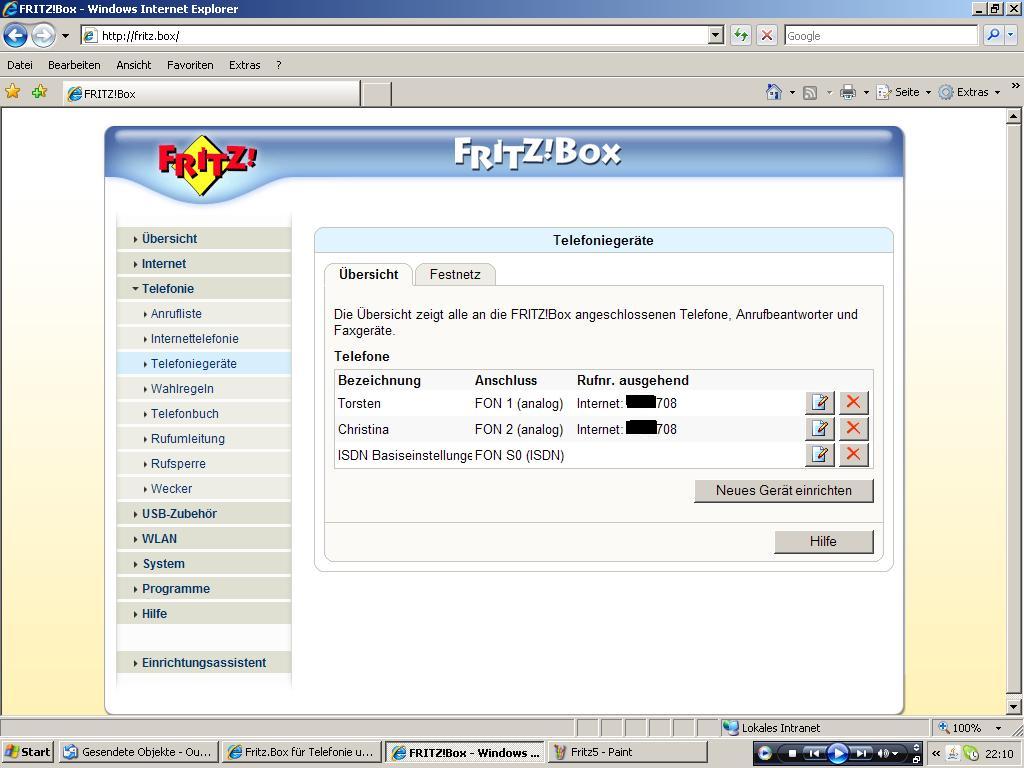Open the Favoriten menu
This screenshot has height=768, width=1024.
coord(190,65)
